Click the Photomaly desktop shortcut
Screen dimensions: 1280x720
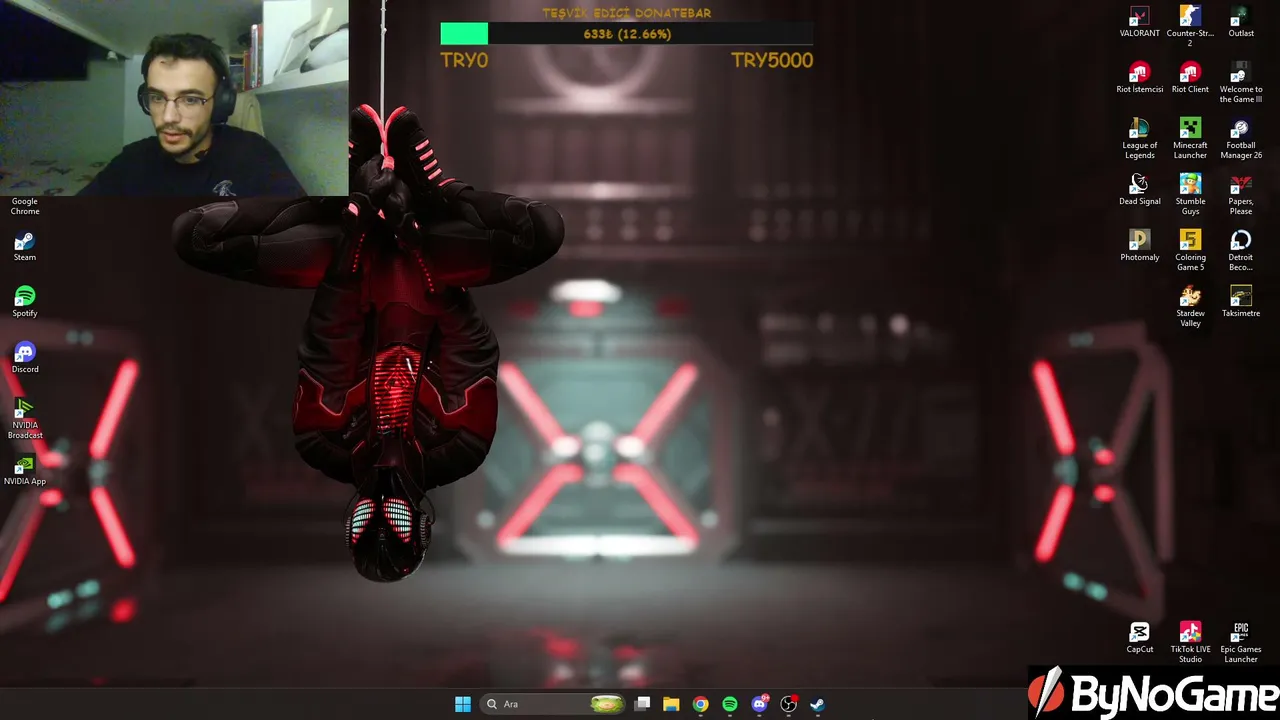point(1139,246)
